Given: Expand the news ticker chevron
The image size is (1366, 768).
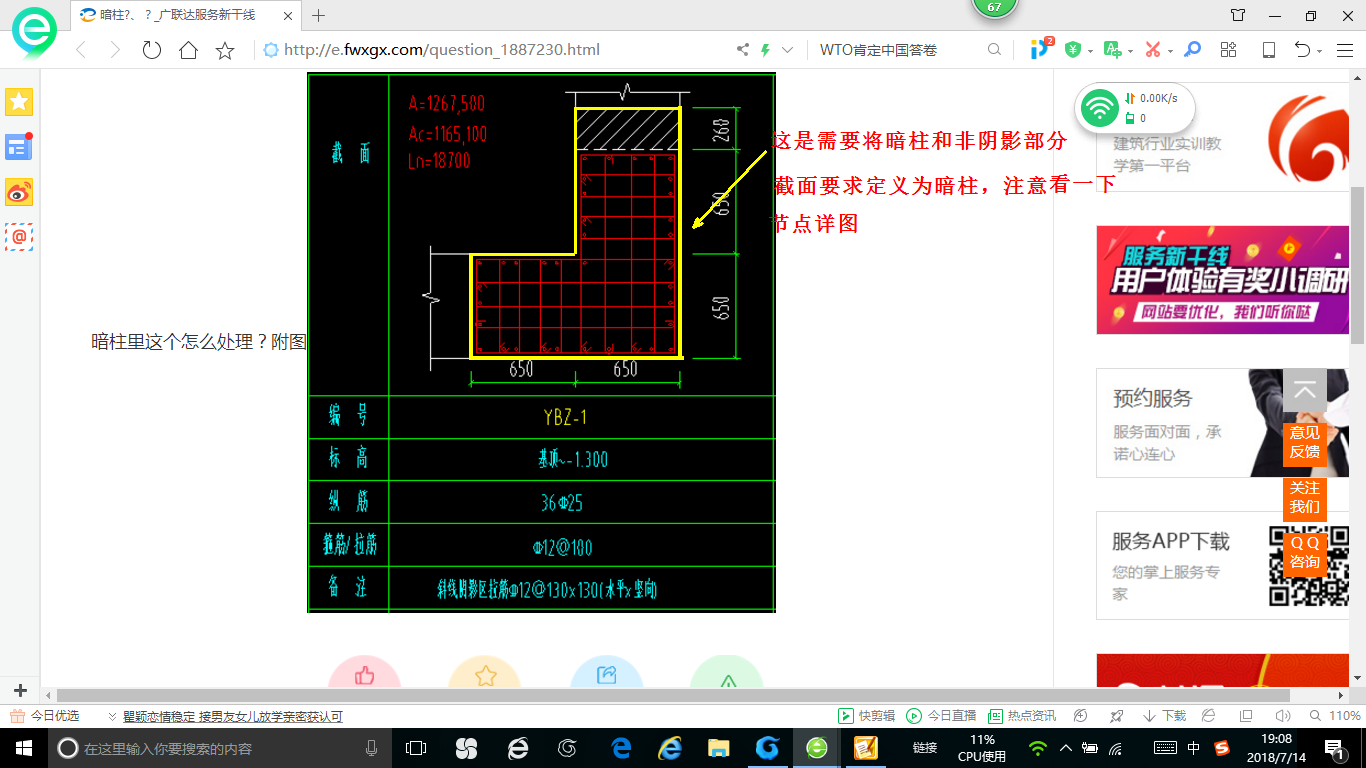Looking at the screenshot, I should coord(113,716).
